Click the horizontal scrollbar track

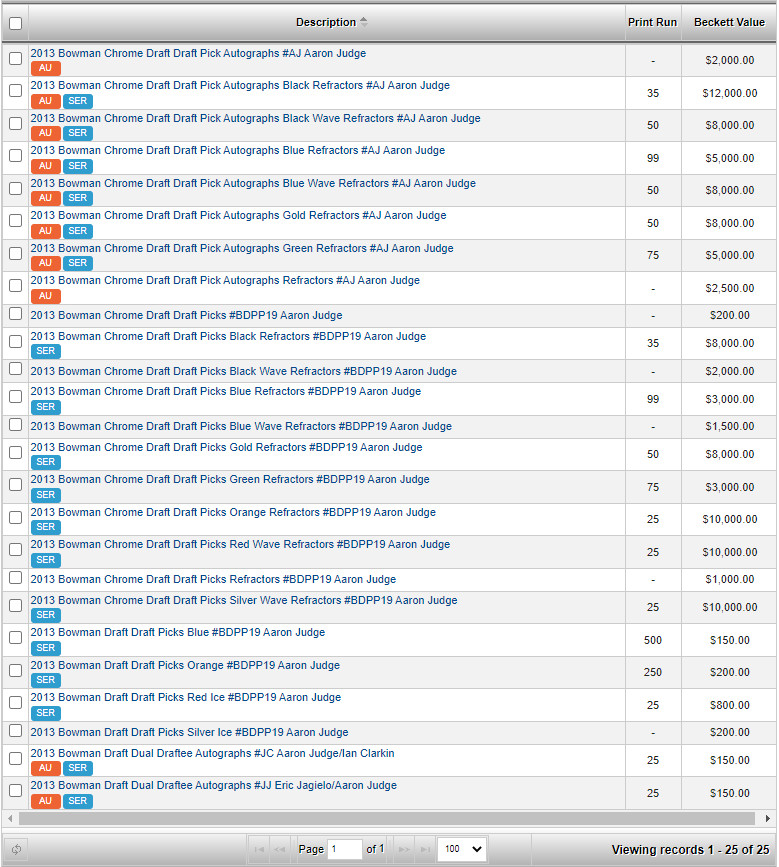387,818
